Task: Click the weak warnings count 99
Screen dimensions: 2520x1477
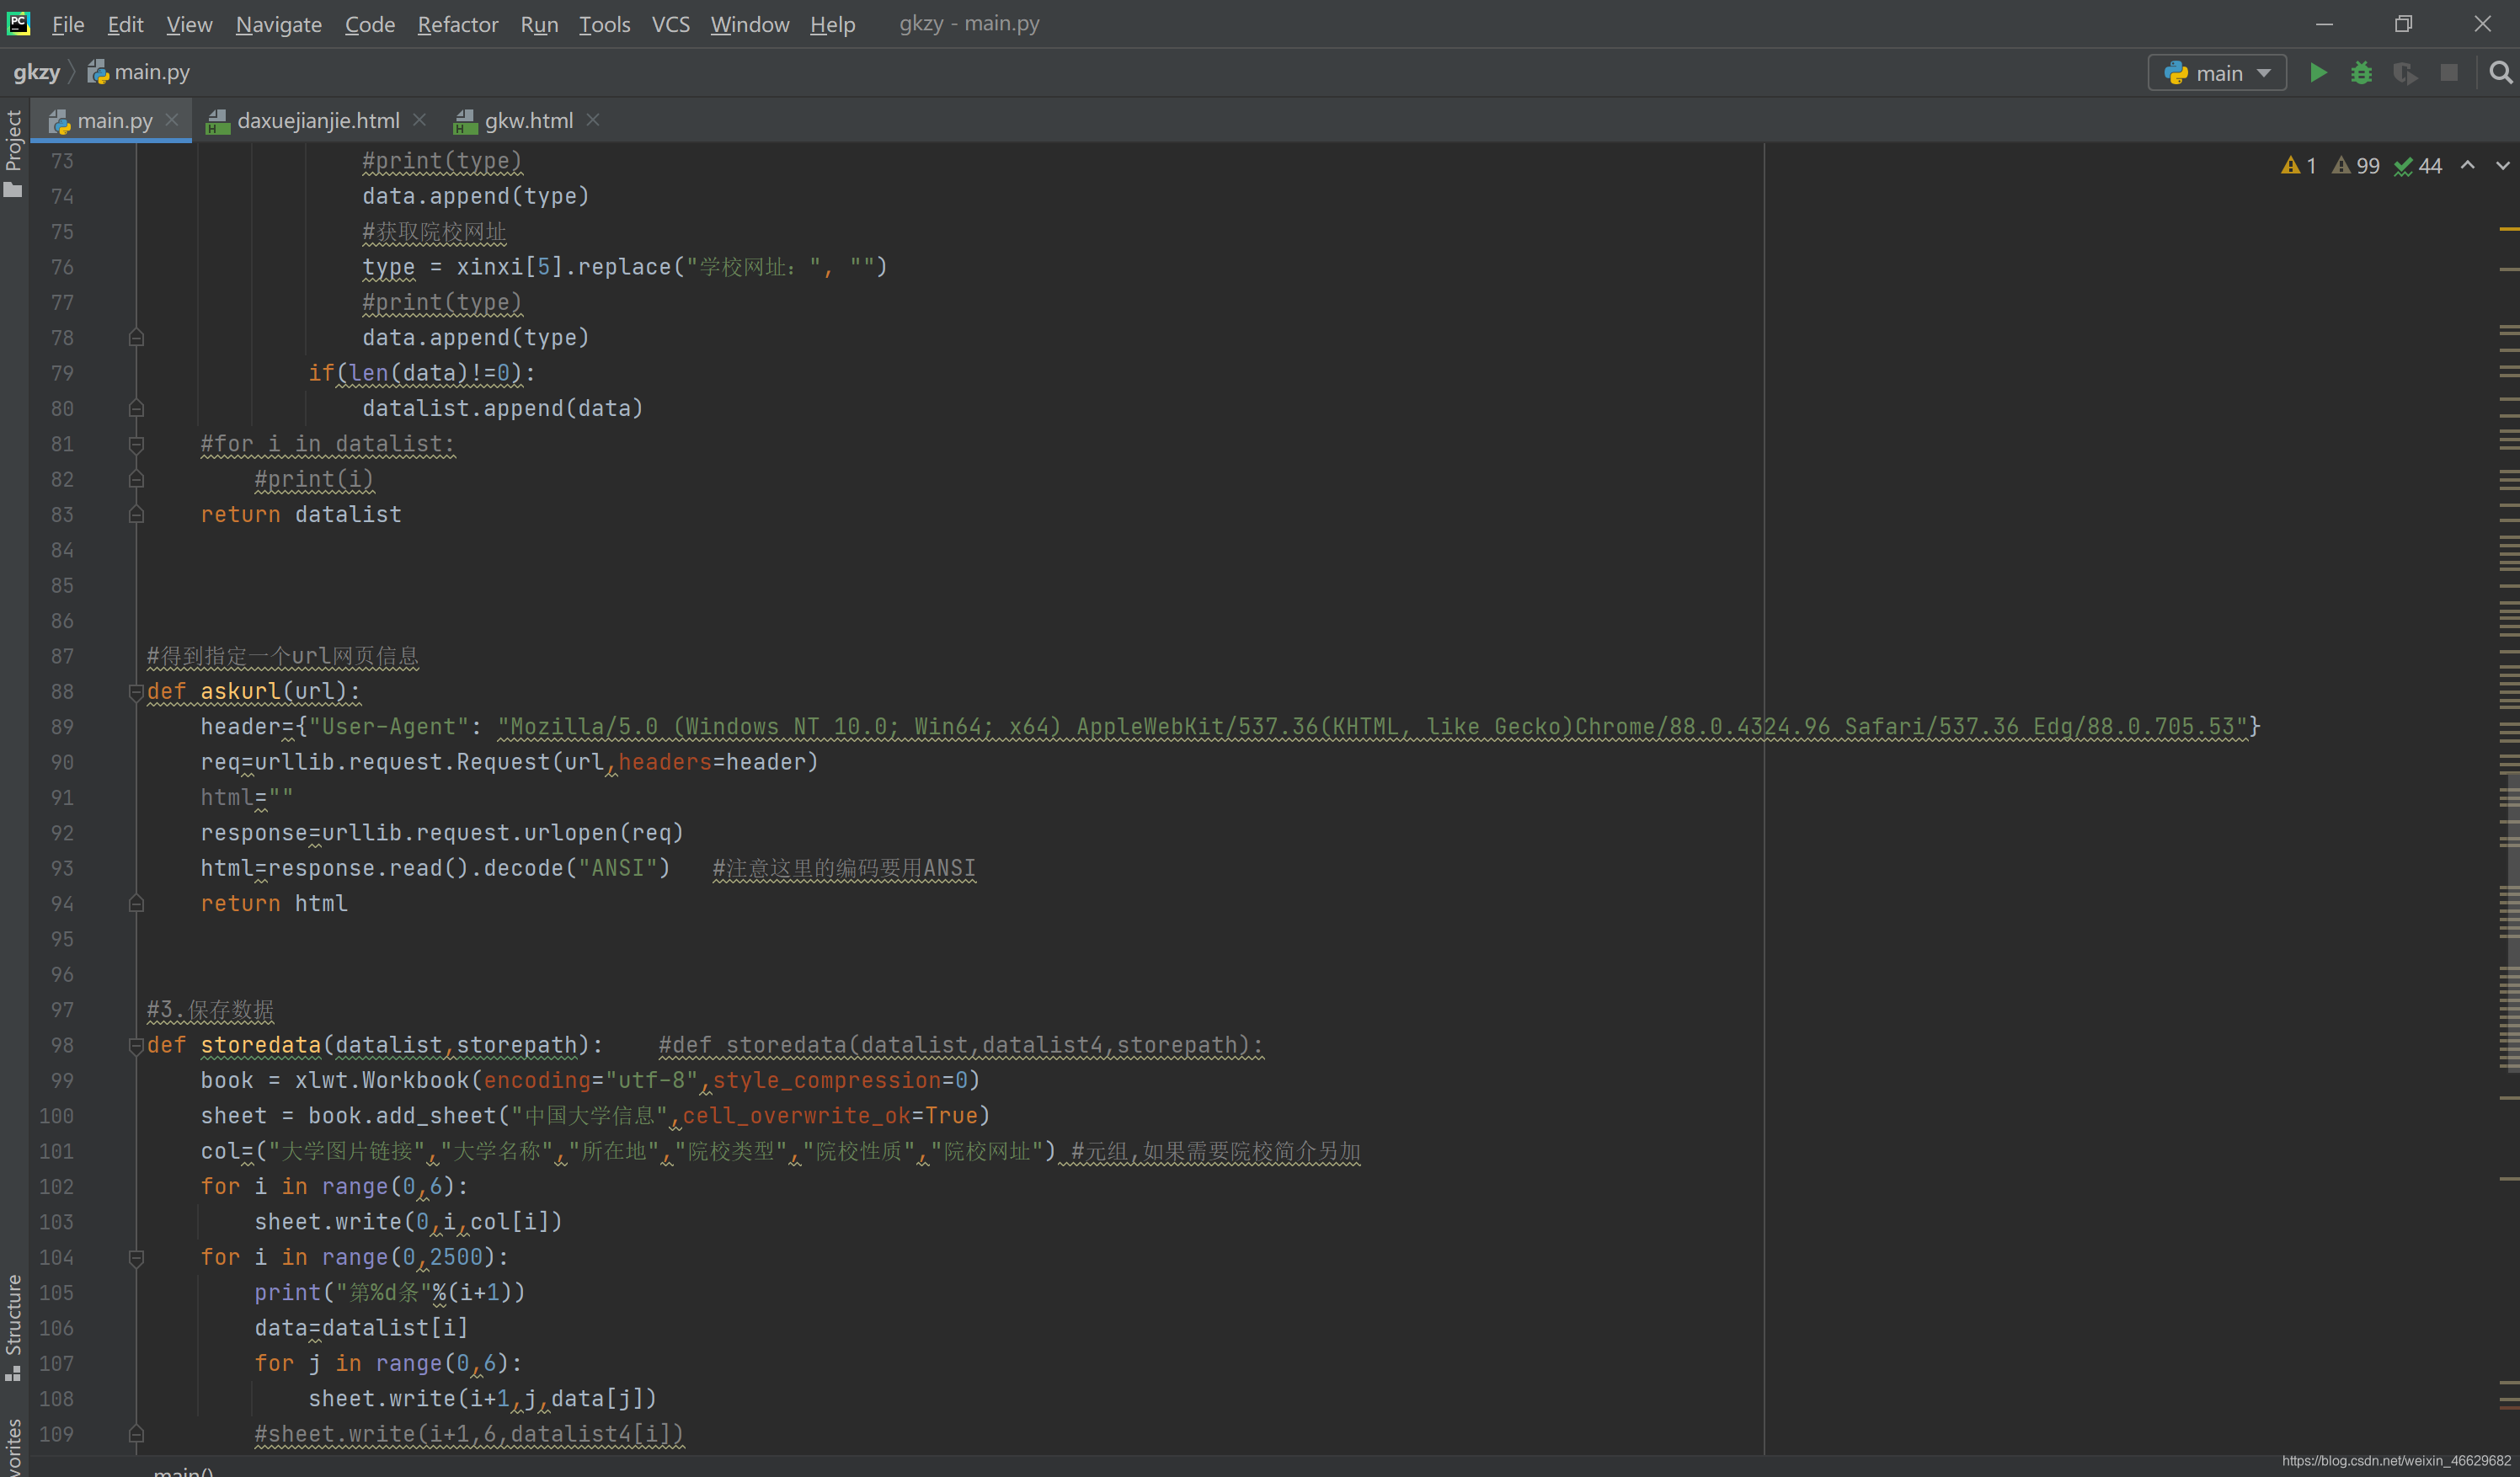Action: tap(2356, 166)
